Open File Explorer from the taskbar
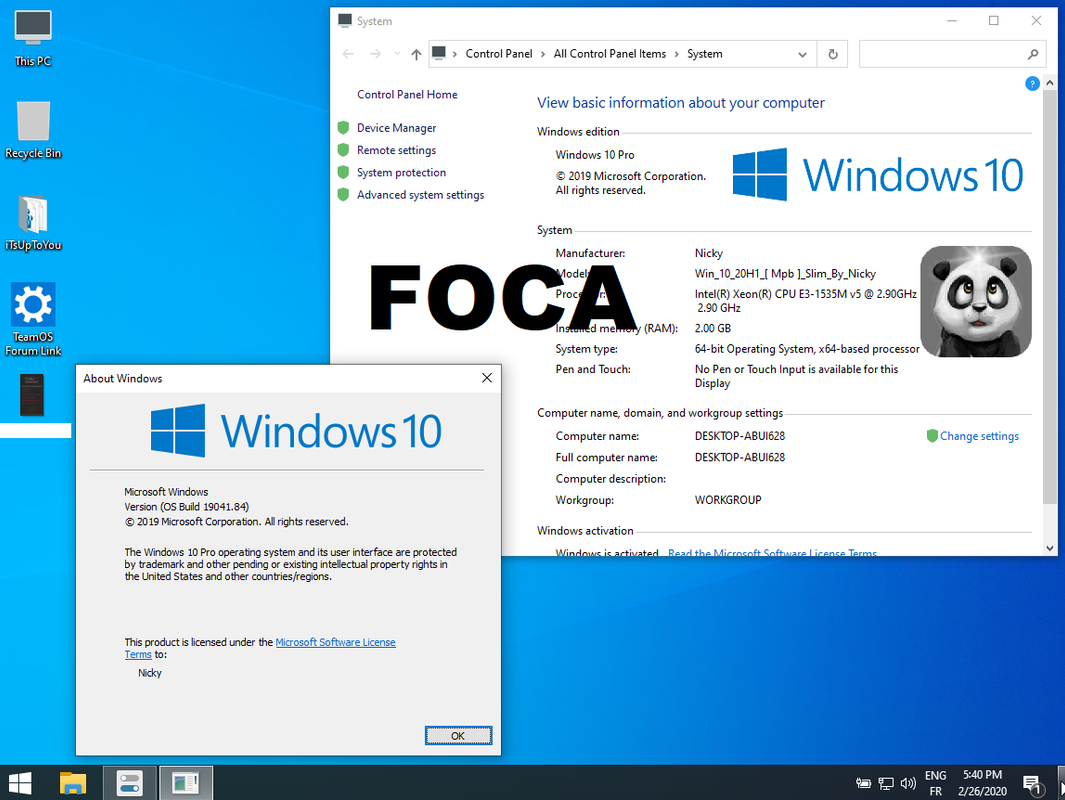Viewport: 1065px width, 800px height. coord(72,783)
